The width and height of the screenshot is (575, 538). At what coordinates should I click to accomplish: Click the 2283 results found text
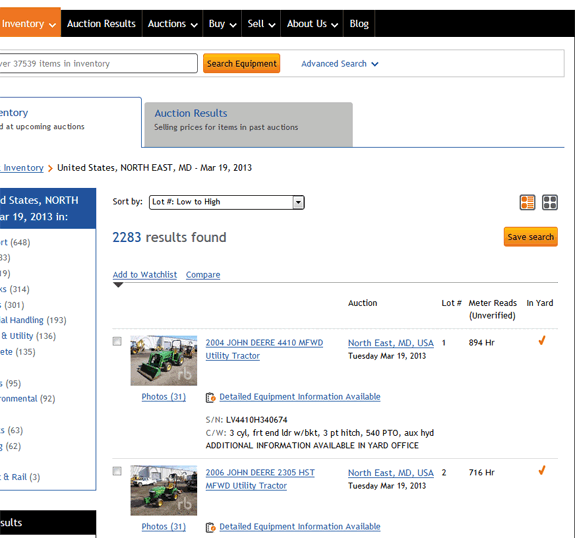click(x=169, y=237)
